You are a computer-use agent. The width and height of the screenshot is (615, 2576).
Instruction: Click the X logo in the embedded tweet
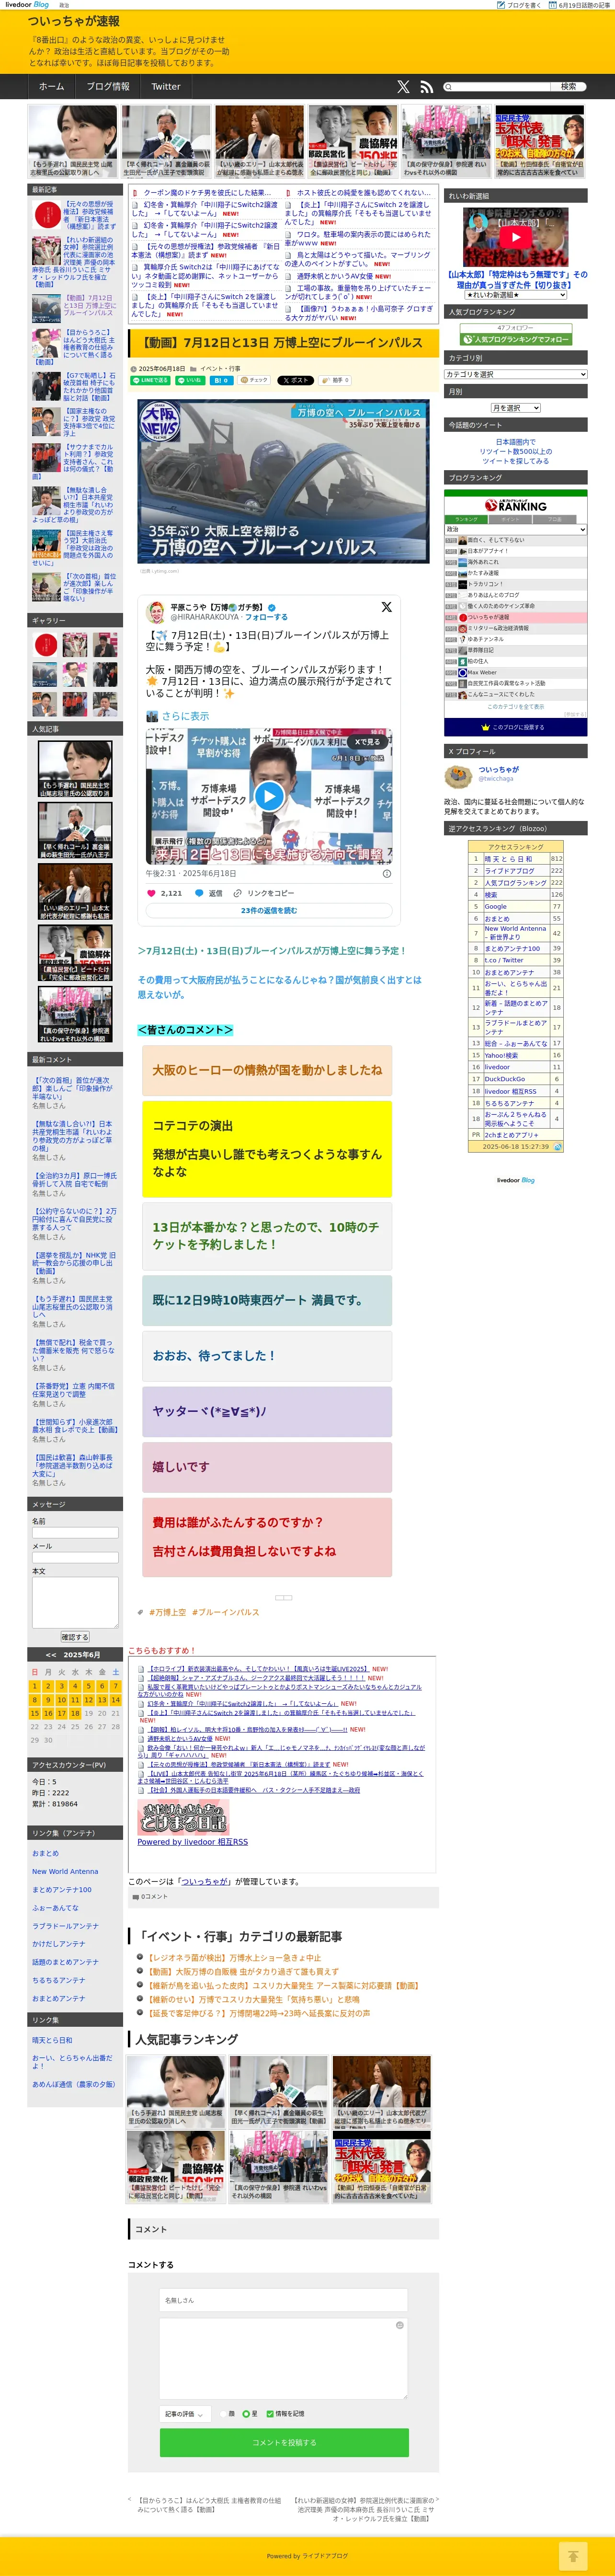click(386, 607)
